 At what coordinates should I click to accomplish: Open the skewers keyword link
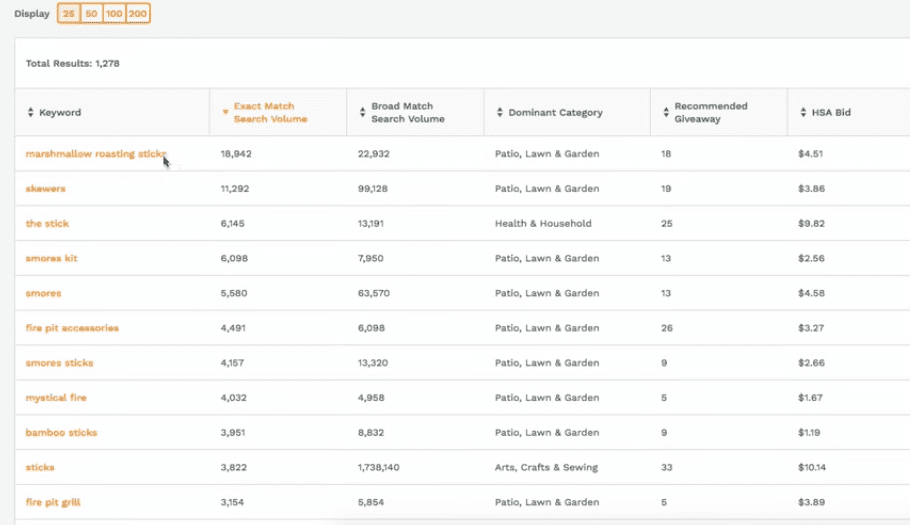[x=45, y=189]
